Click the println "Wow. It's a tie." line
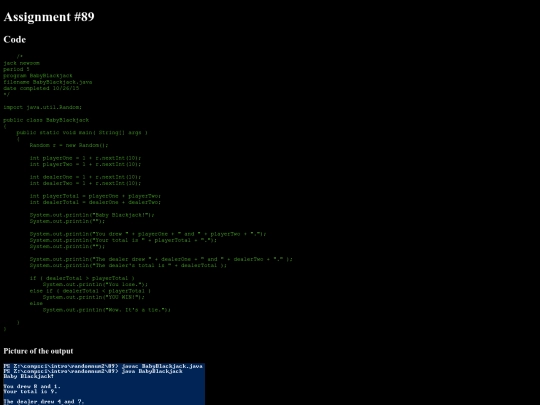Screen dimensions: 540x405 [x=107, y=310]
